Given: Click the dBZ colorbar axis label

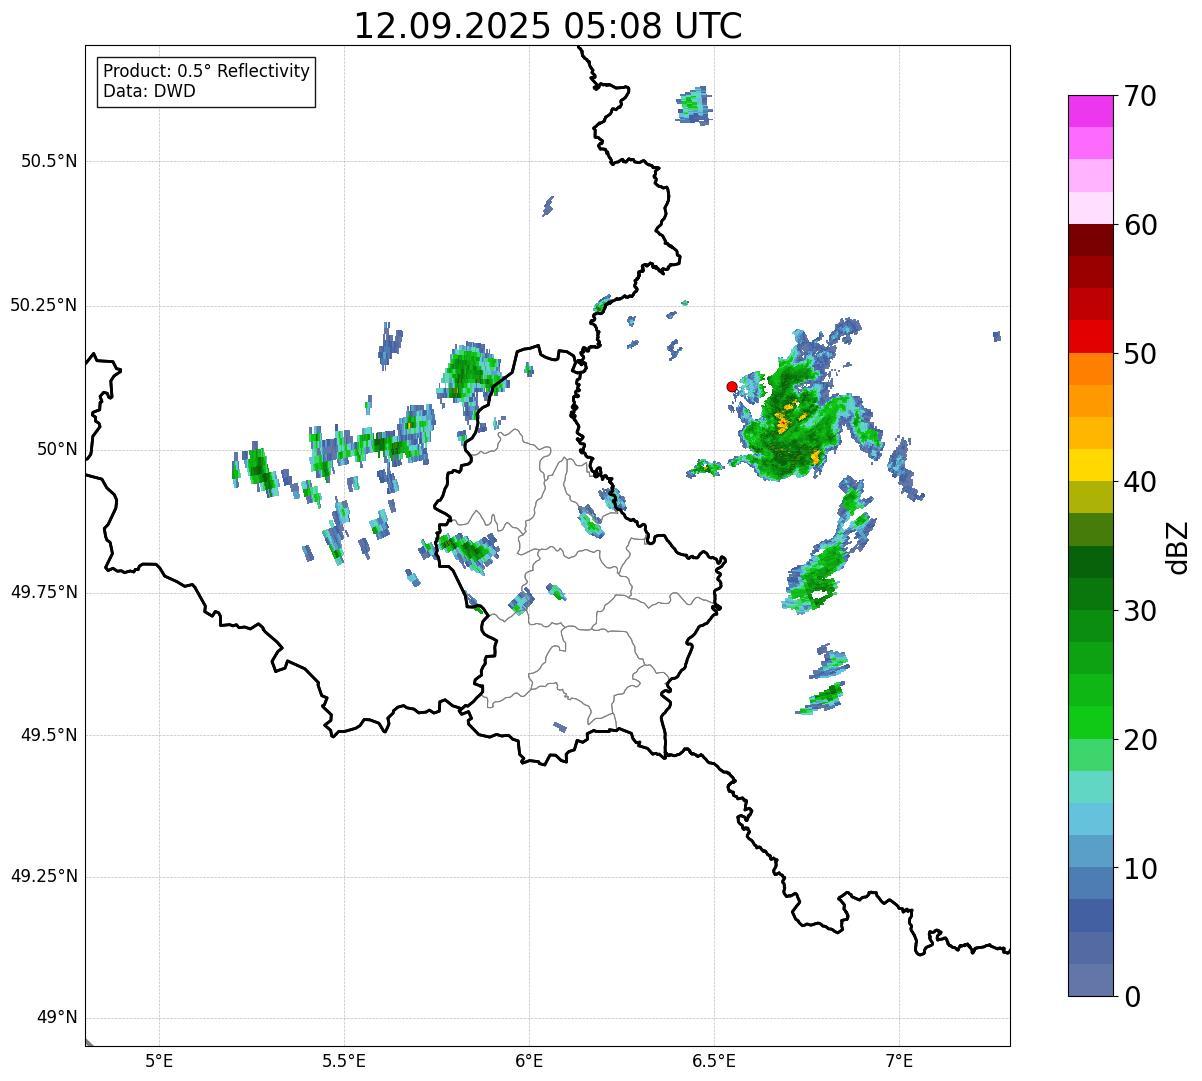Looking at the screenshot, I should 1178,547.
